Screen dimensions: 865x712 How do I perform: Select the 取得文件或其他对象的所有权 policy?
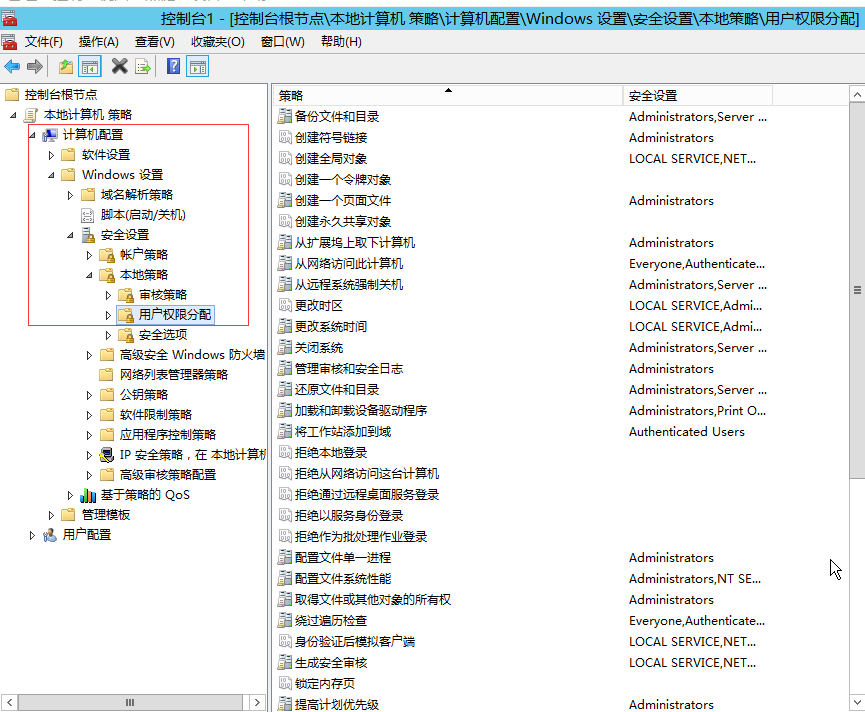pyautogui.click(x=373, y=599)
